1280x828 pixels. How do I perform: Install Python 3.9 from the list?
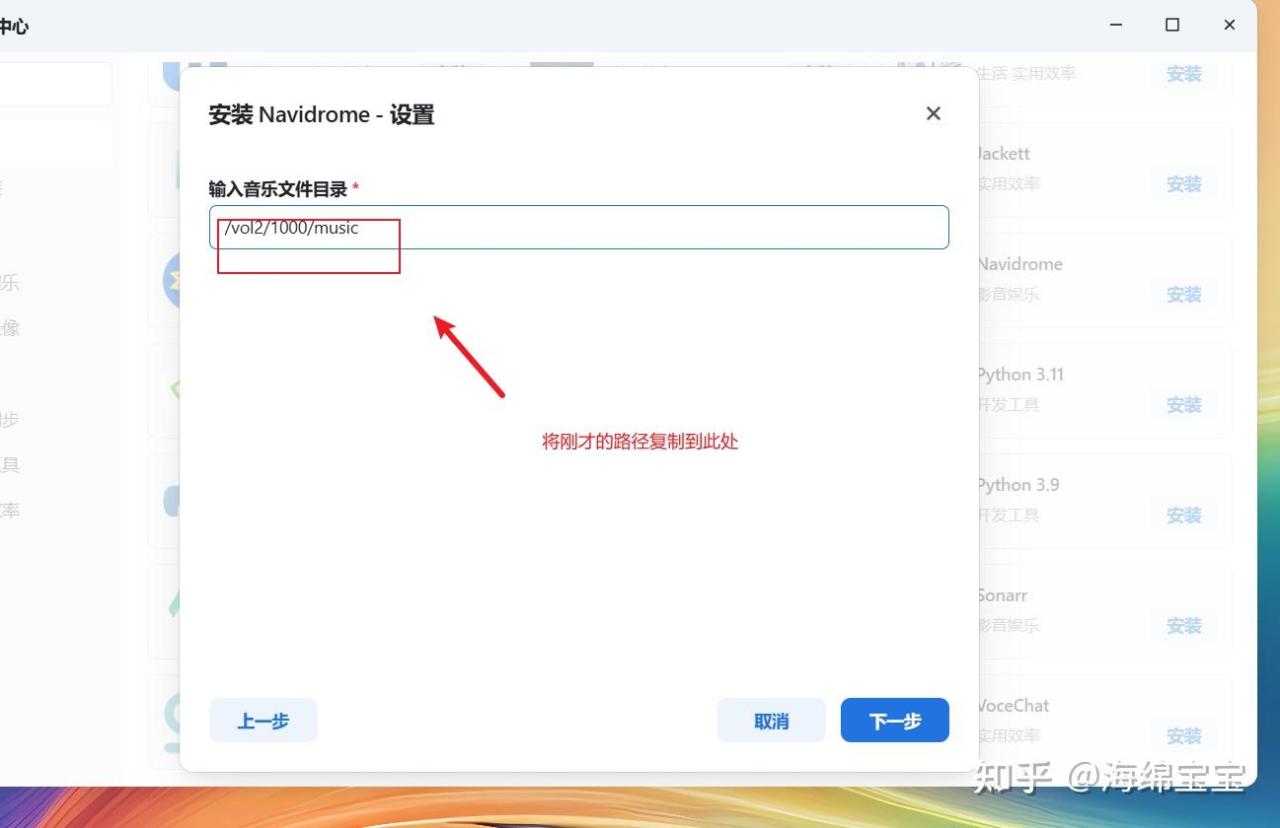pyautogui.click(x=1184, y=514)
